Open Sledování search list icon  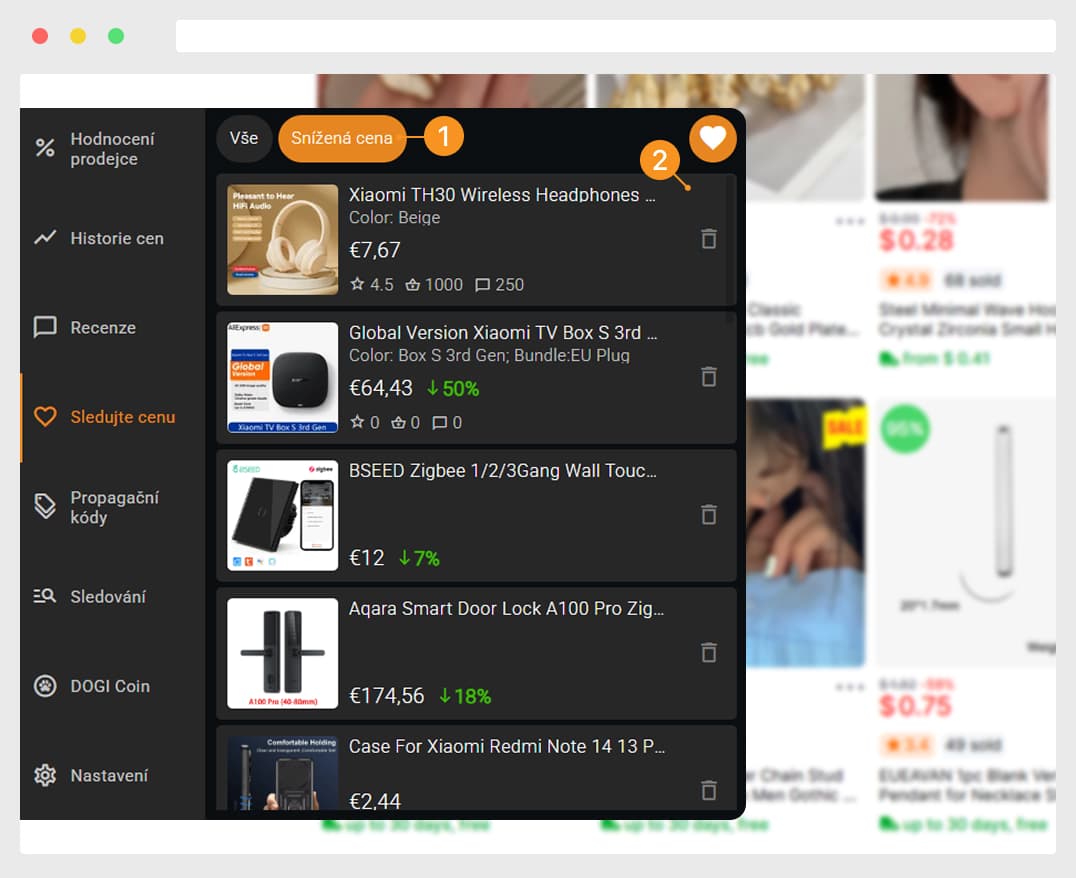45,596
